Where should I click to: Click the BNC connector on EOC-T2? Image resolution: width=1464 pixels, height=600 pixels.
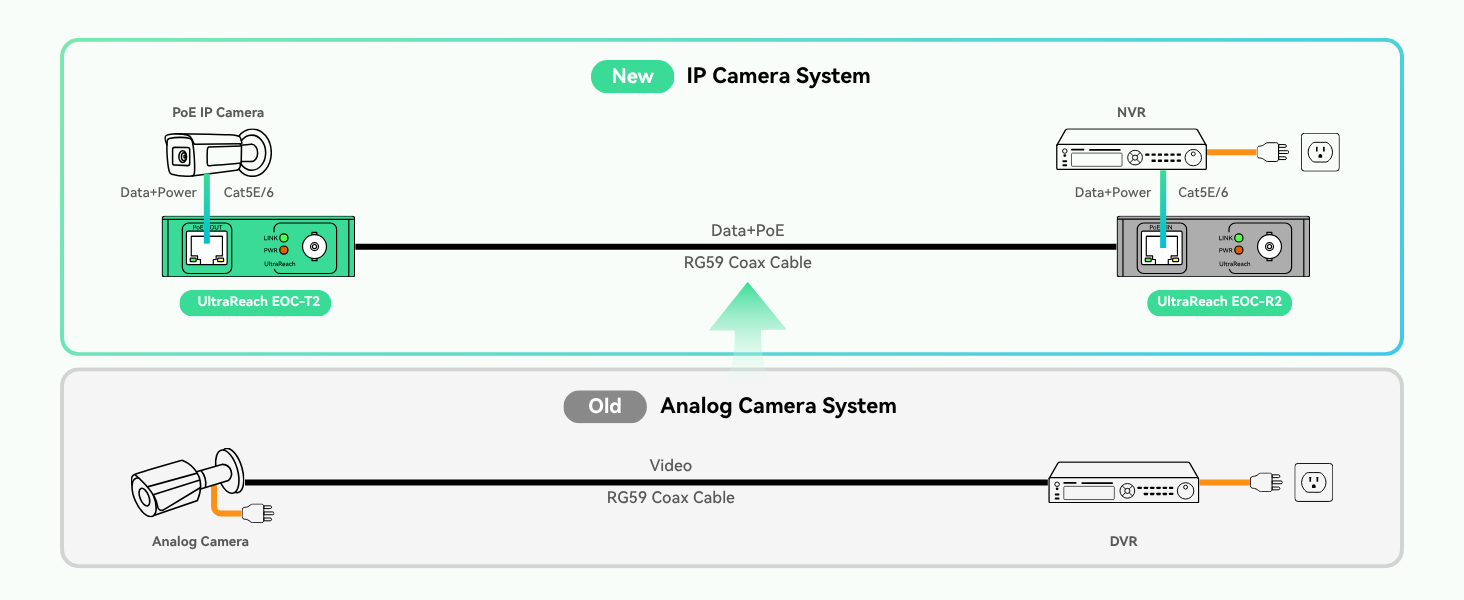(x=316, y=246)
